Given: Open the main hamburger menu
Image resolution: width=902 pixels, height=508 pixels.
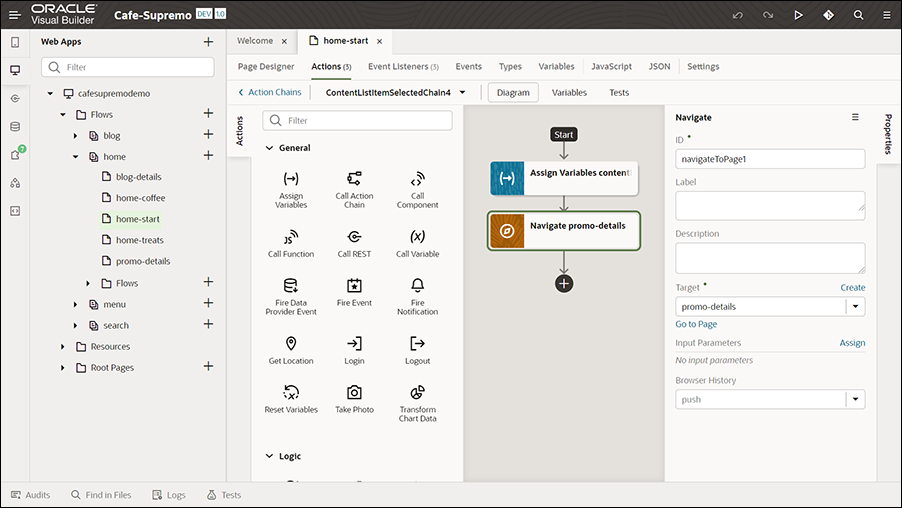Looking at the screenshot, I should click(x=15, y=15).
